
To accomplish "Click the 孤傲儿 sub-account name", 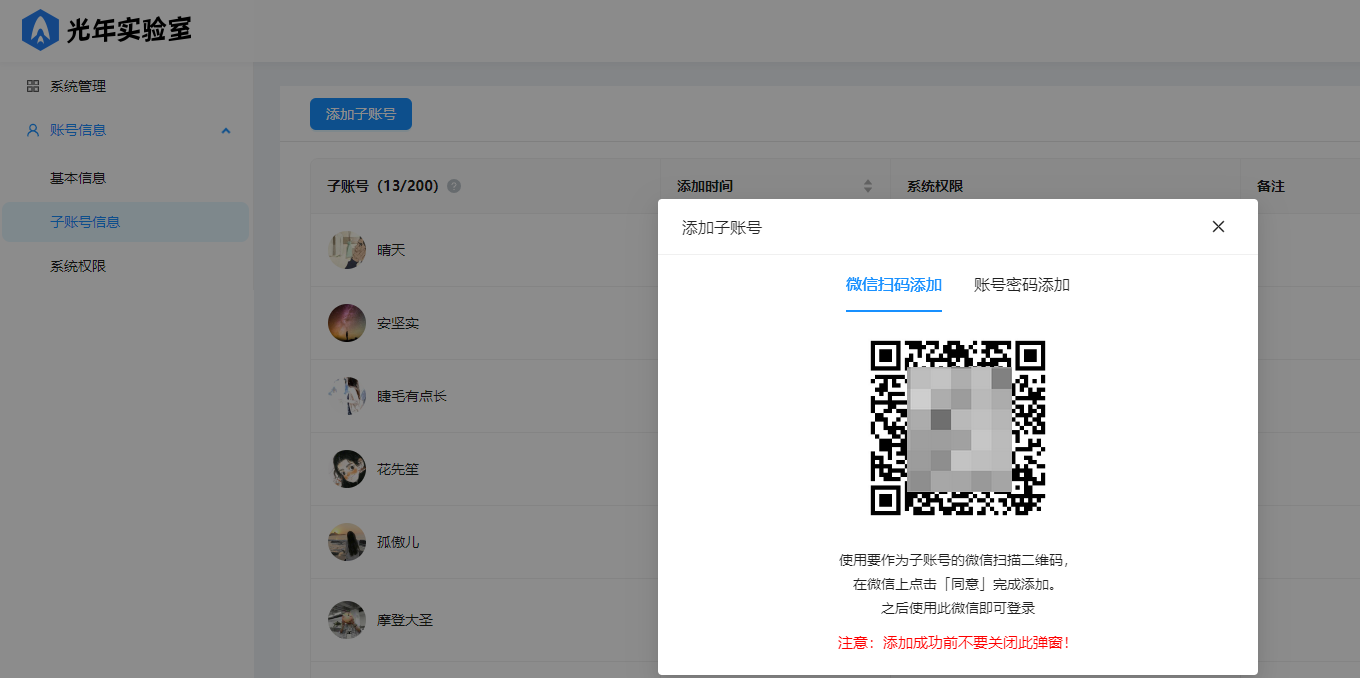I will (398, 542).
